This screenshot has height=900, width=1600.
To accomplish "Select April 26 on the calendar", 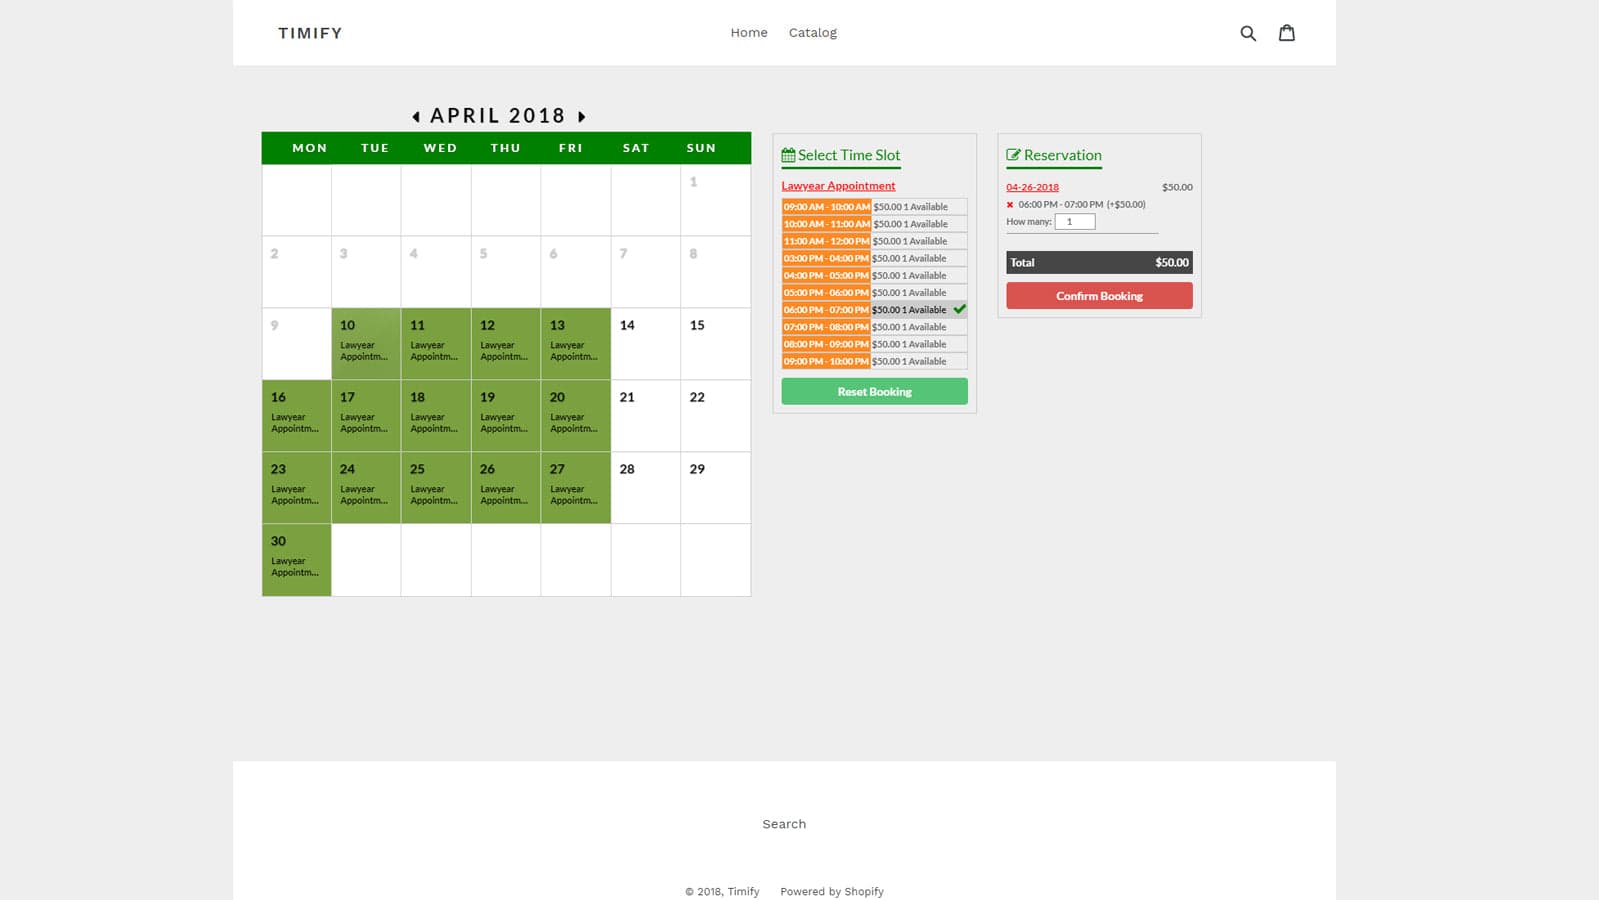I will 505,487.
